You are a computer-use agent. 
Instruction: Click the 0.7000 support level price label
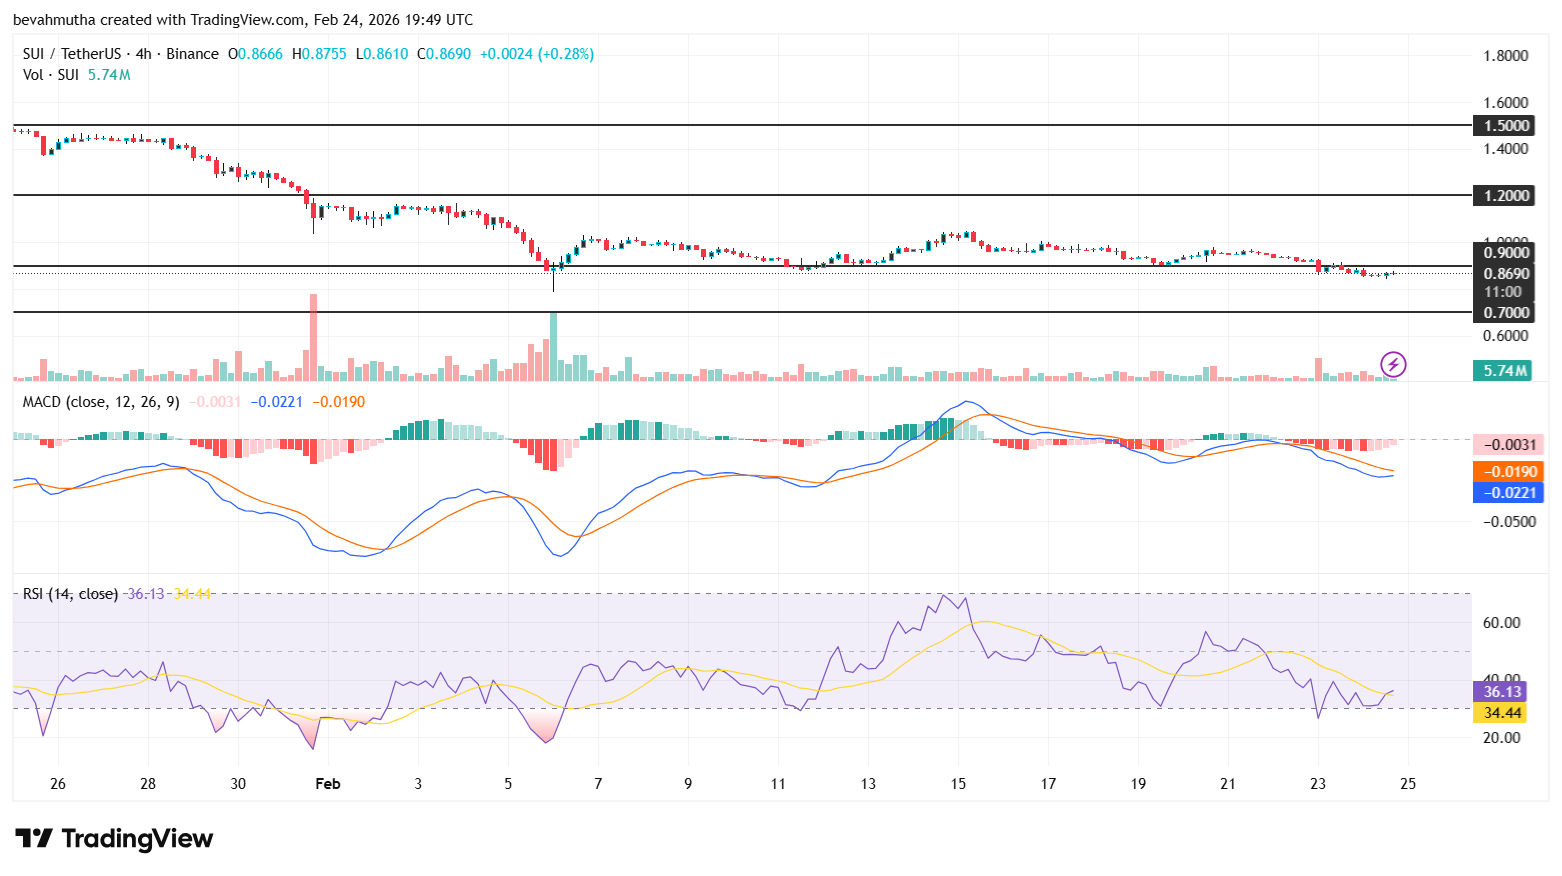(x=1504, y=312)
